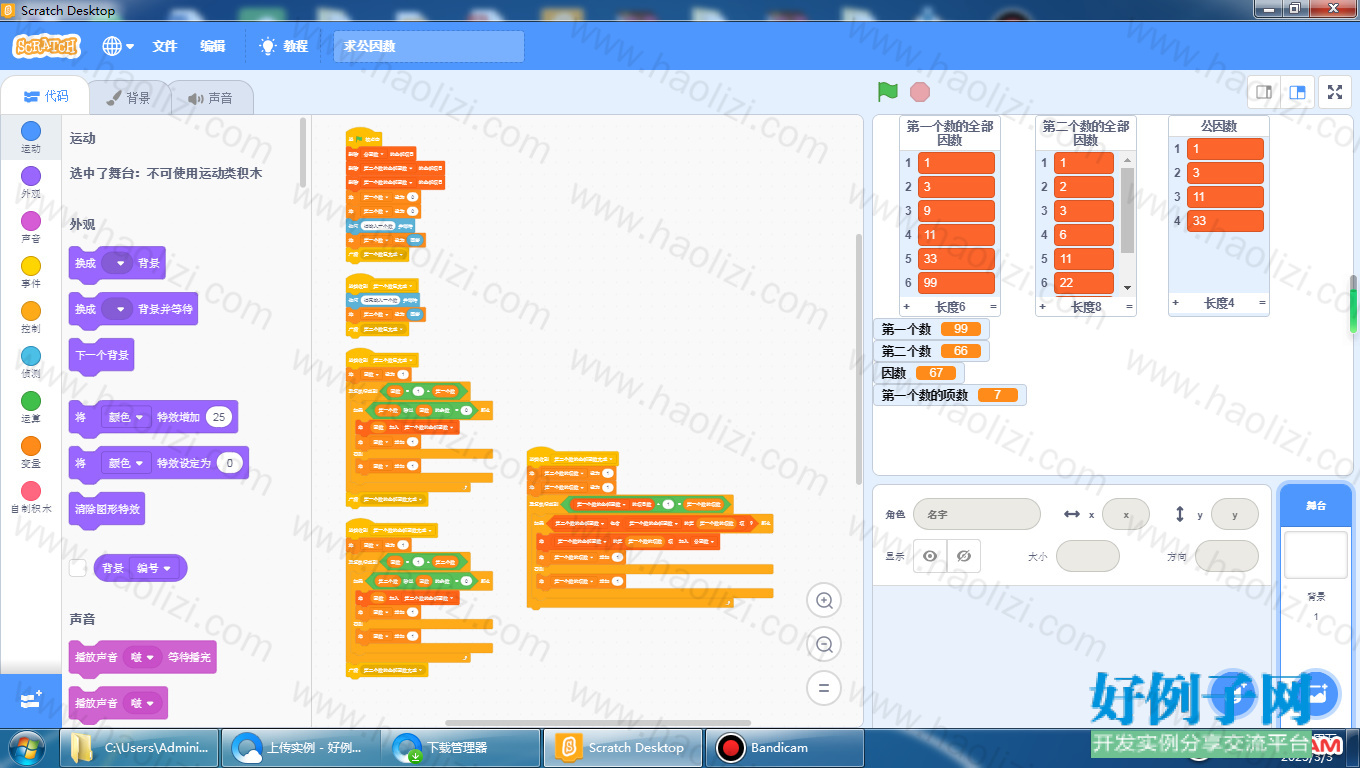This screenshot has height=768, width=1360.
Task: Select the 运动 (Motion) block category circle
Action: click(x=31, y=131)
